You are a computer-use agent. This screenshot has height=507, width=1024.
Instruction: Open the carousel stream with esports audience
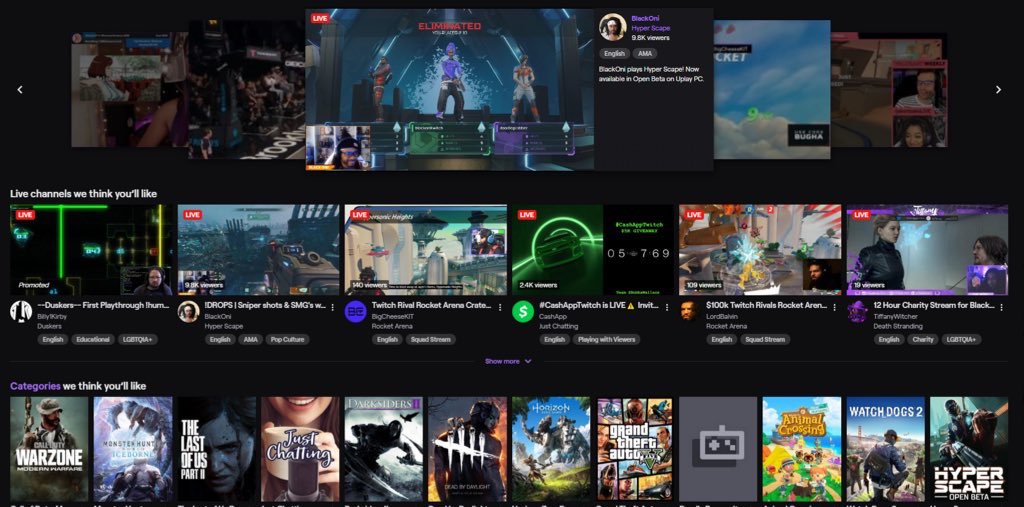[x=247, y=90]
